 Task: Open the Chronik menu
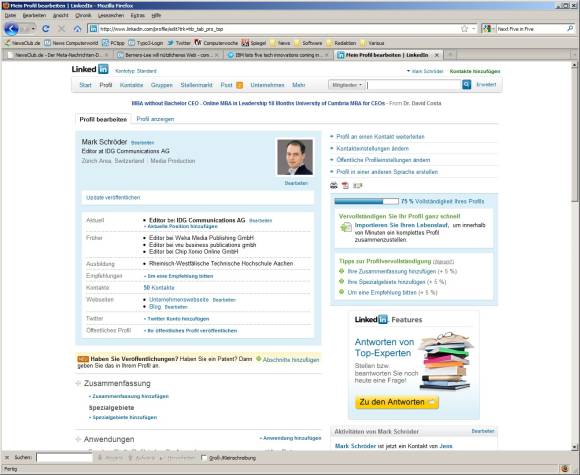point(83,15)
